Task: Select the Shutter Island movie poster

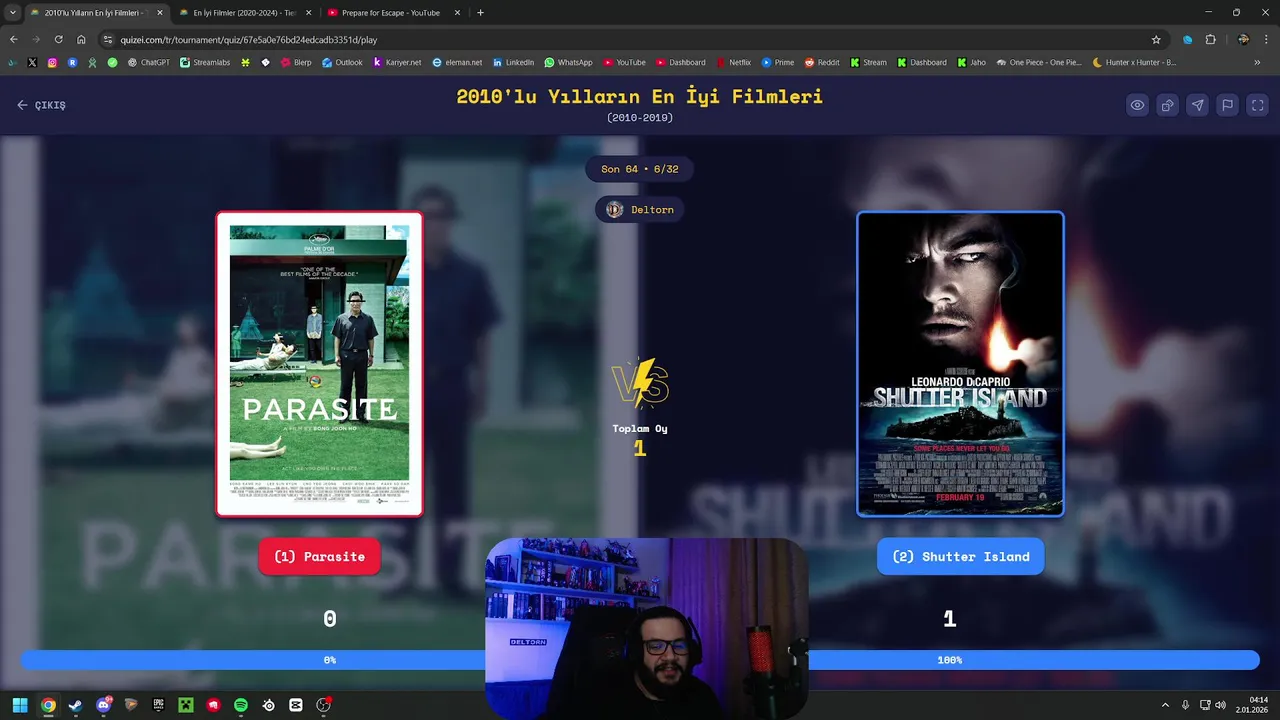Action: pyautogui.click(x=960, y=364)
